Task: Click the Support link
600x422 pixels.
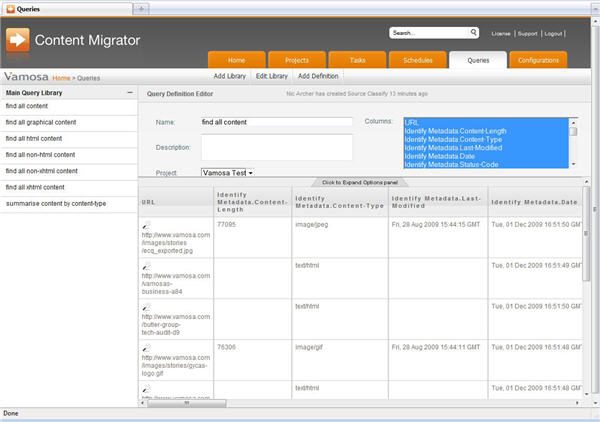Action: click(527, 34)
